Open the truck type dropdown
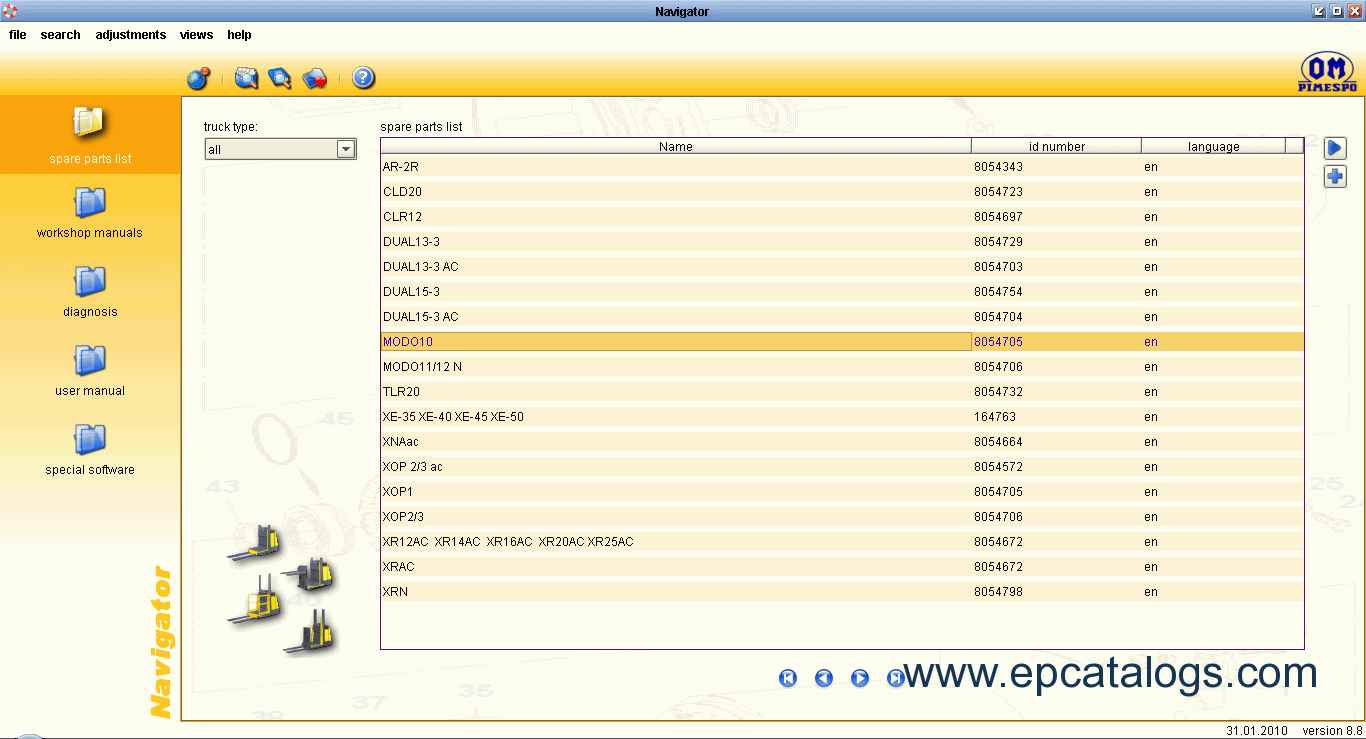This screenshot has width=1366, height=739. click(280, 149)
